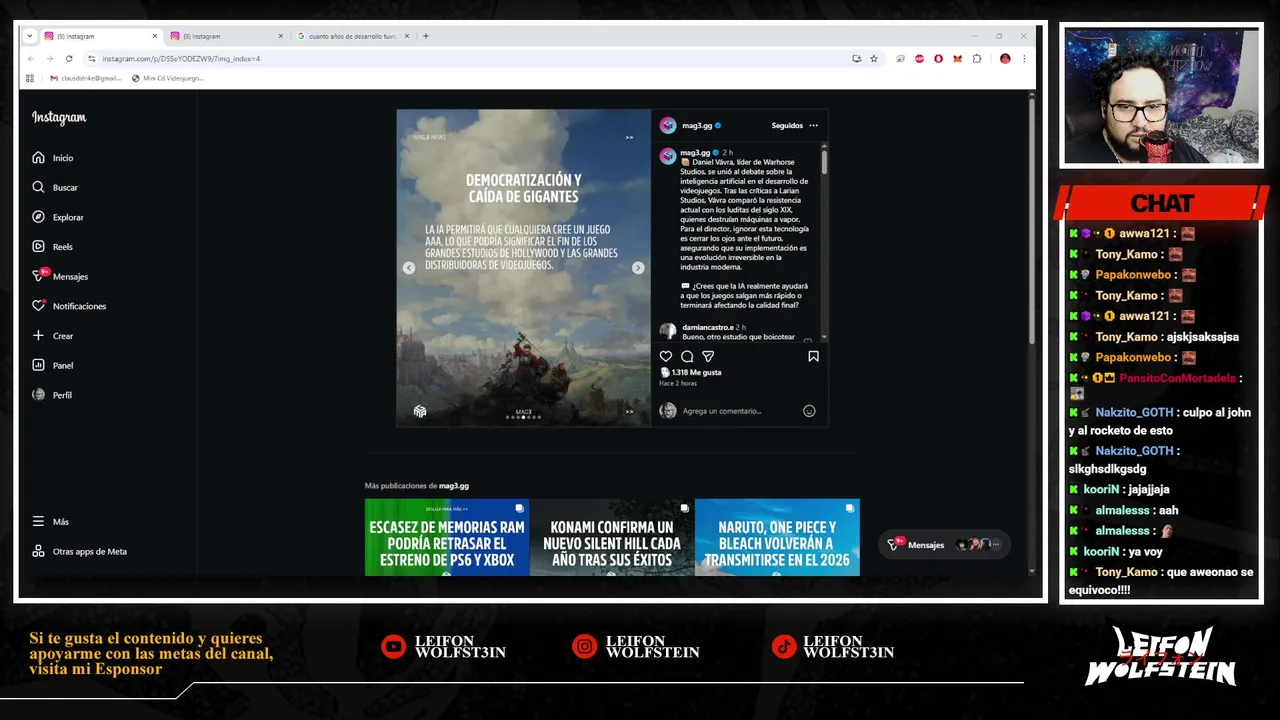Open emoji picker in comment box
Image resolution: width=1280 pixels, height=720 pixels.
[809, 411]
